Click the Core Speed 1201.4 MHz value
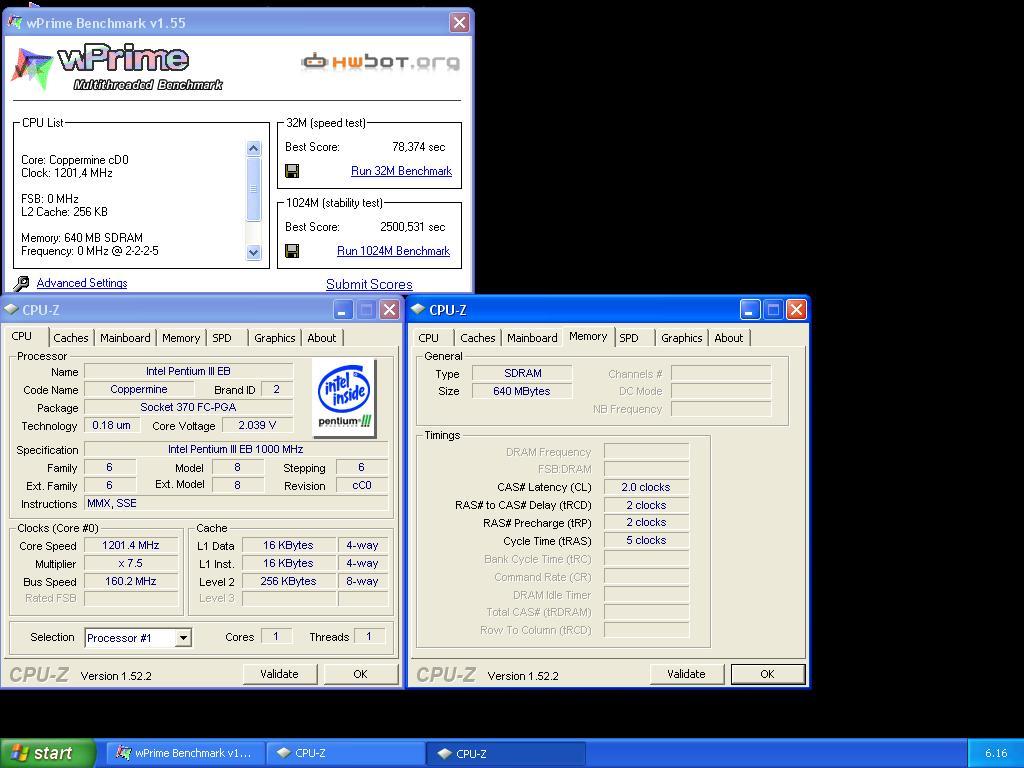This screenshot has height=768, width=1024. click(131, 545)
